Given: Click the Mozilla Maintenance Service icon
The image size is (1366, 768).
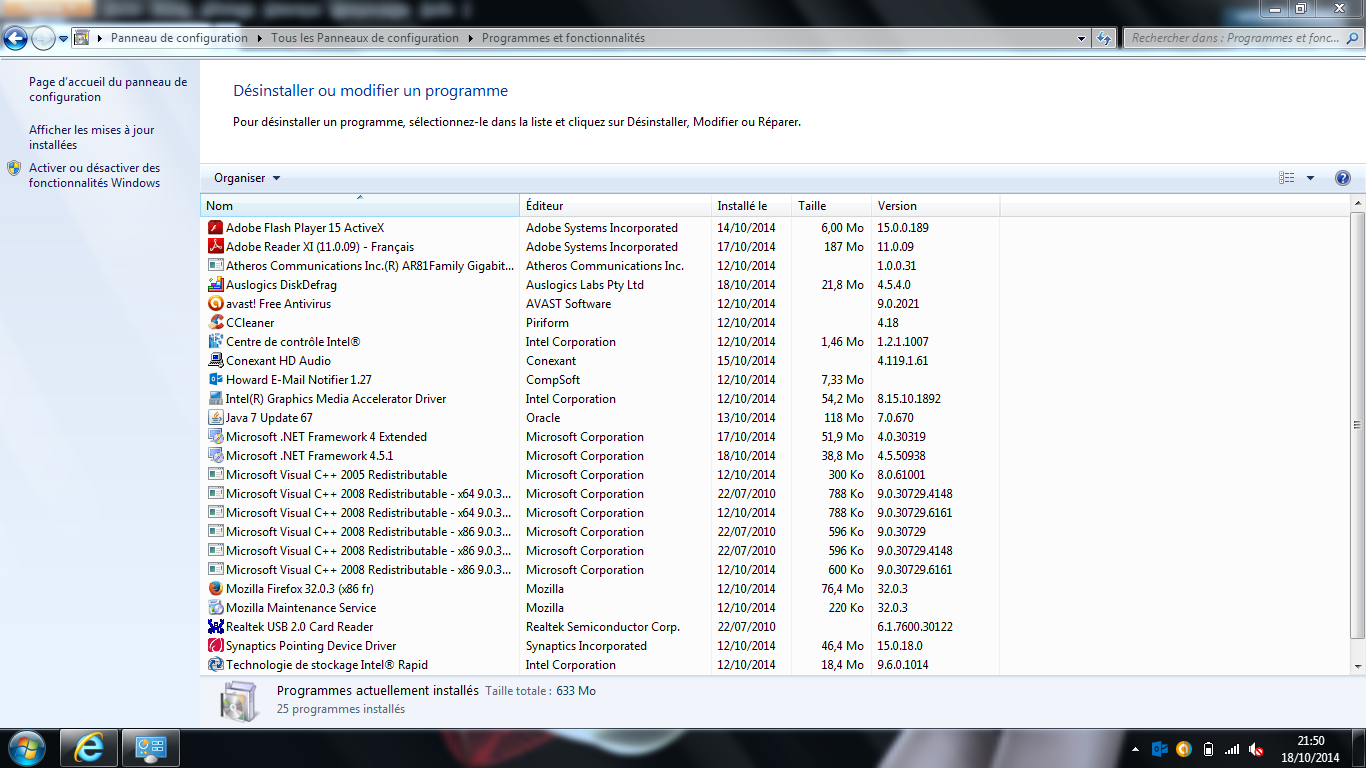Looking at the screenshot, I should pos(215,608).
